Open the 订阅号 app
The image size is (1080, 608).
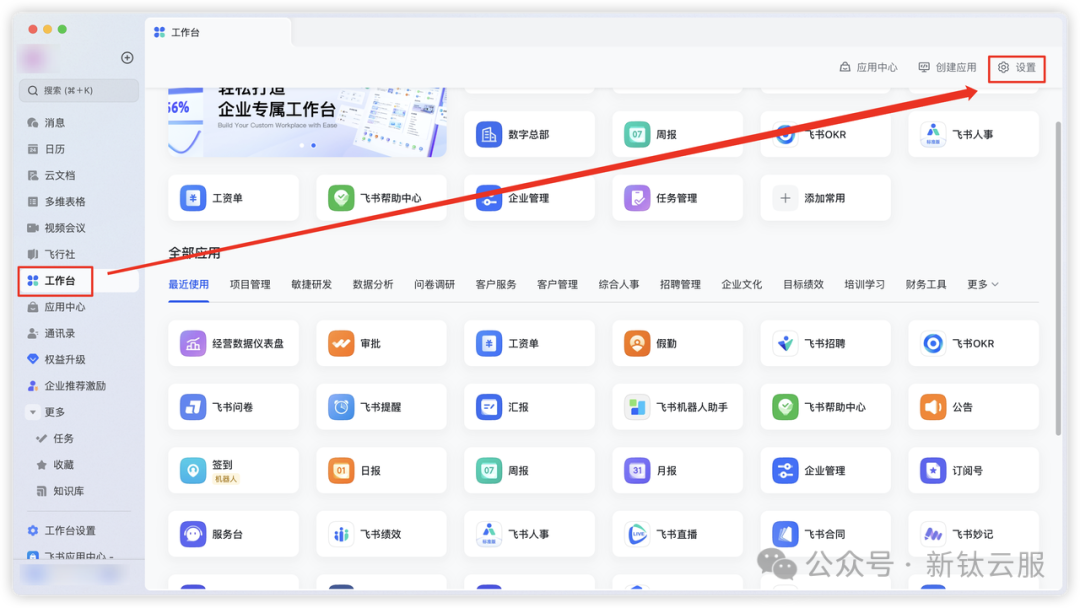point(973,470)
